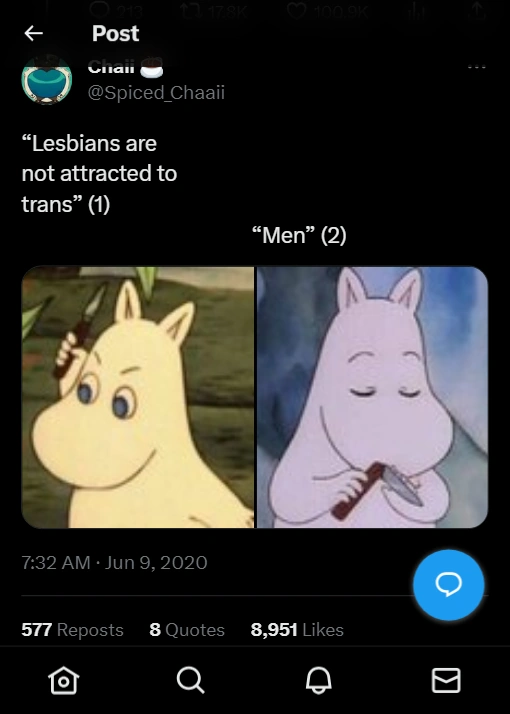The width and height of the screenshot is (510, 714).
Task: View the 577 Reposts list
Action: pyautogui.click(x=72, y=630)
